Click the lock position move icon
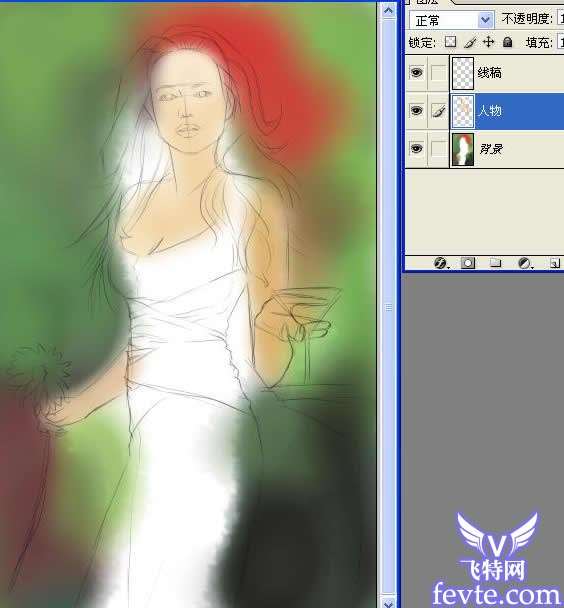This screenshot has height=608, width=564. (488, 42)
